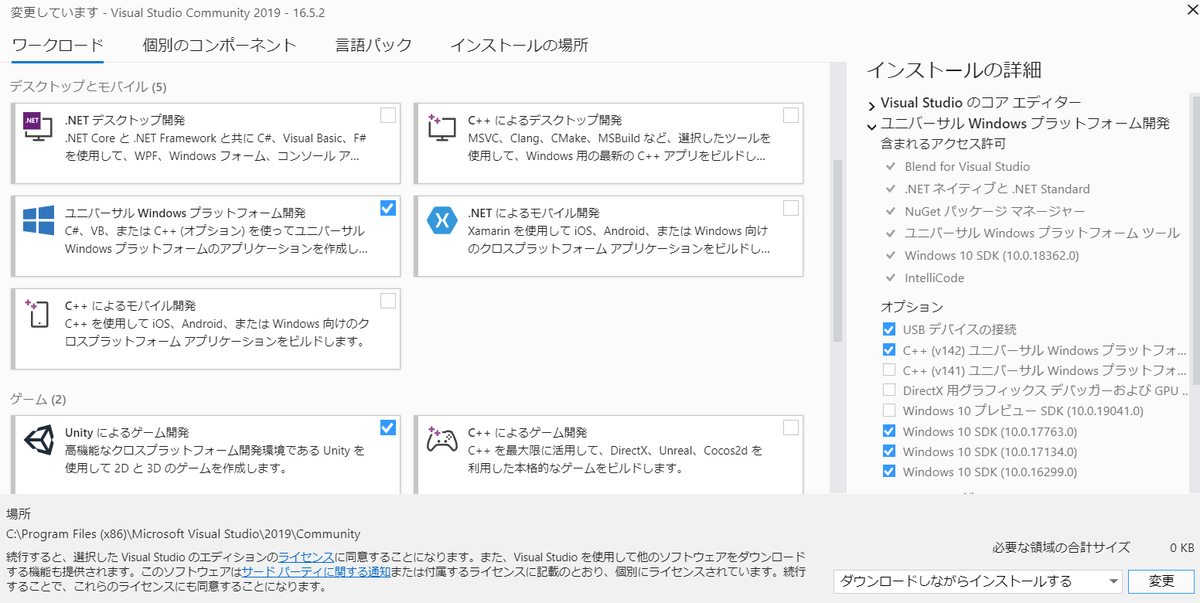Image resolution: width=1200 pixels, height=603 pixels.
Task: Open ダウンロードしながらインストールする dropdown
Action: click(978, 581)
